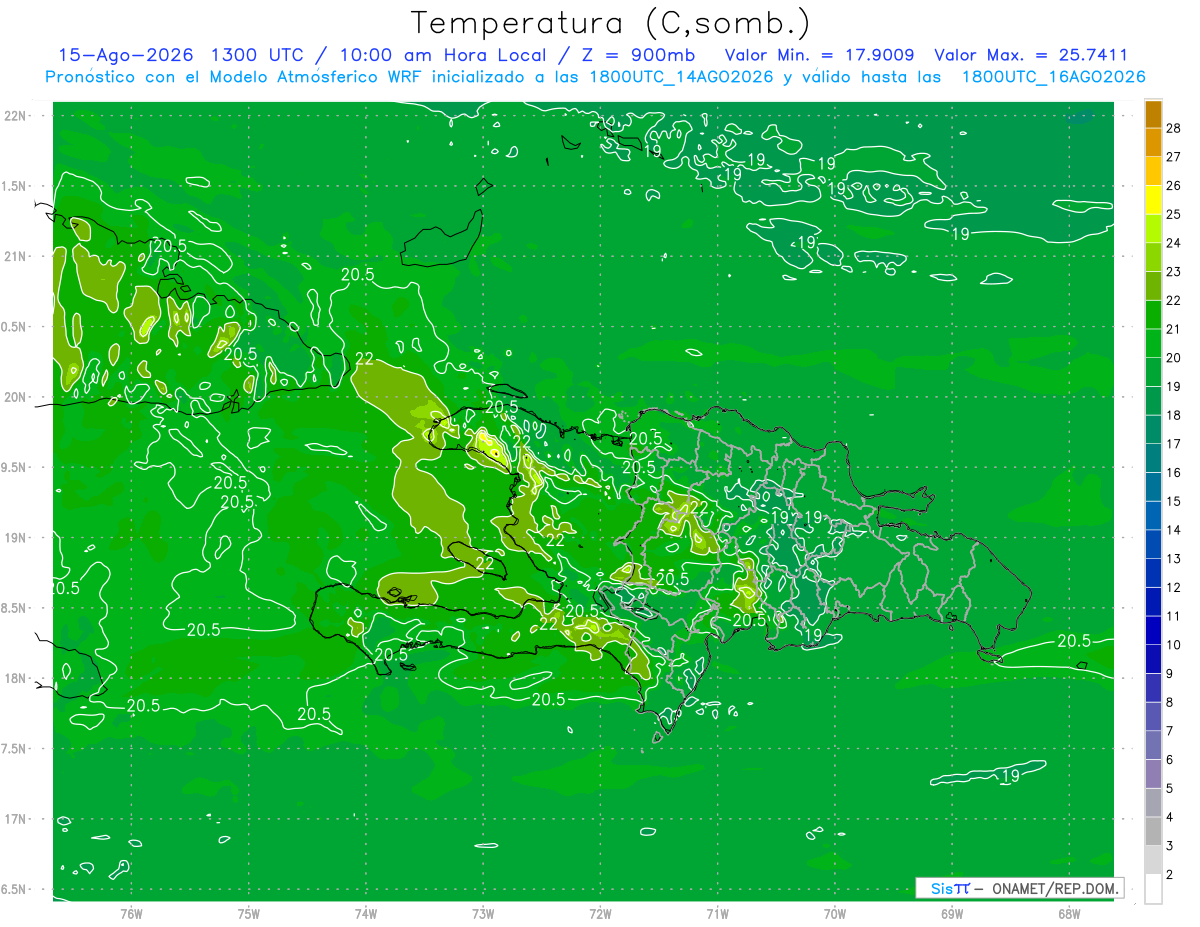Image resolution: width=1200 pixels, height=927 pixels.
Task: Click the color scale value '13'
Action: (x=1174, y=559)
